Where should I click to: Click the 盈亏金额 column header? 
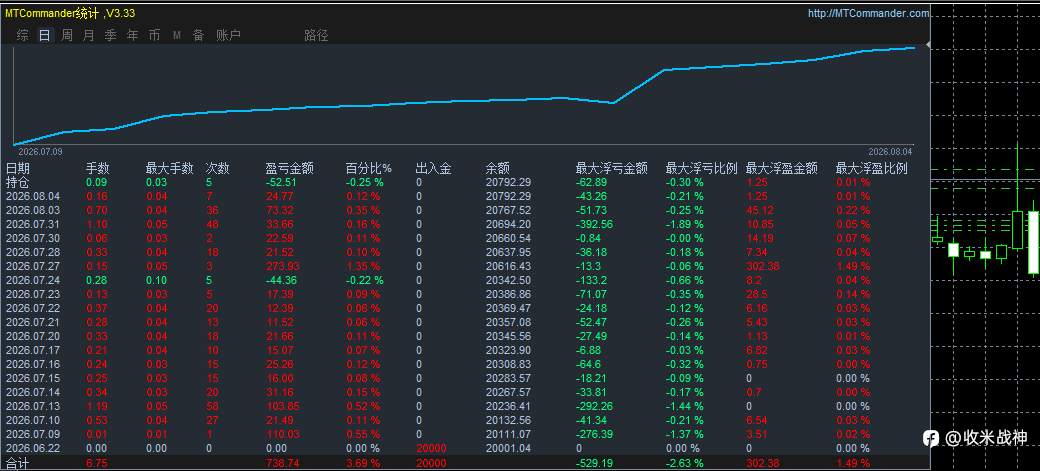pos(290,169)
